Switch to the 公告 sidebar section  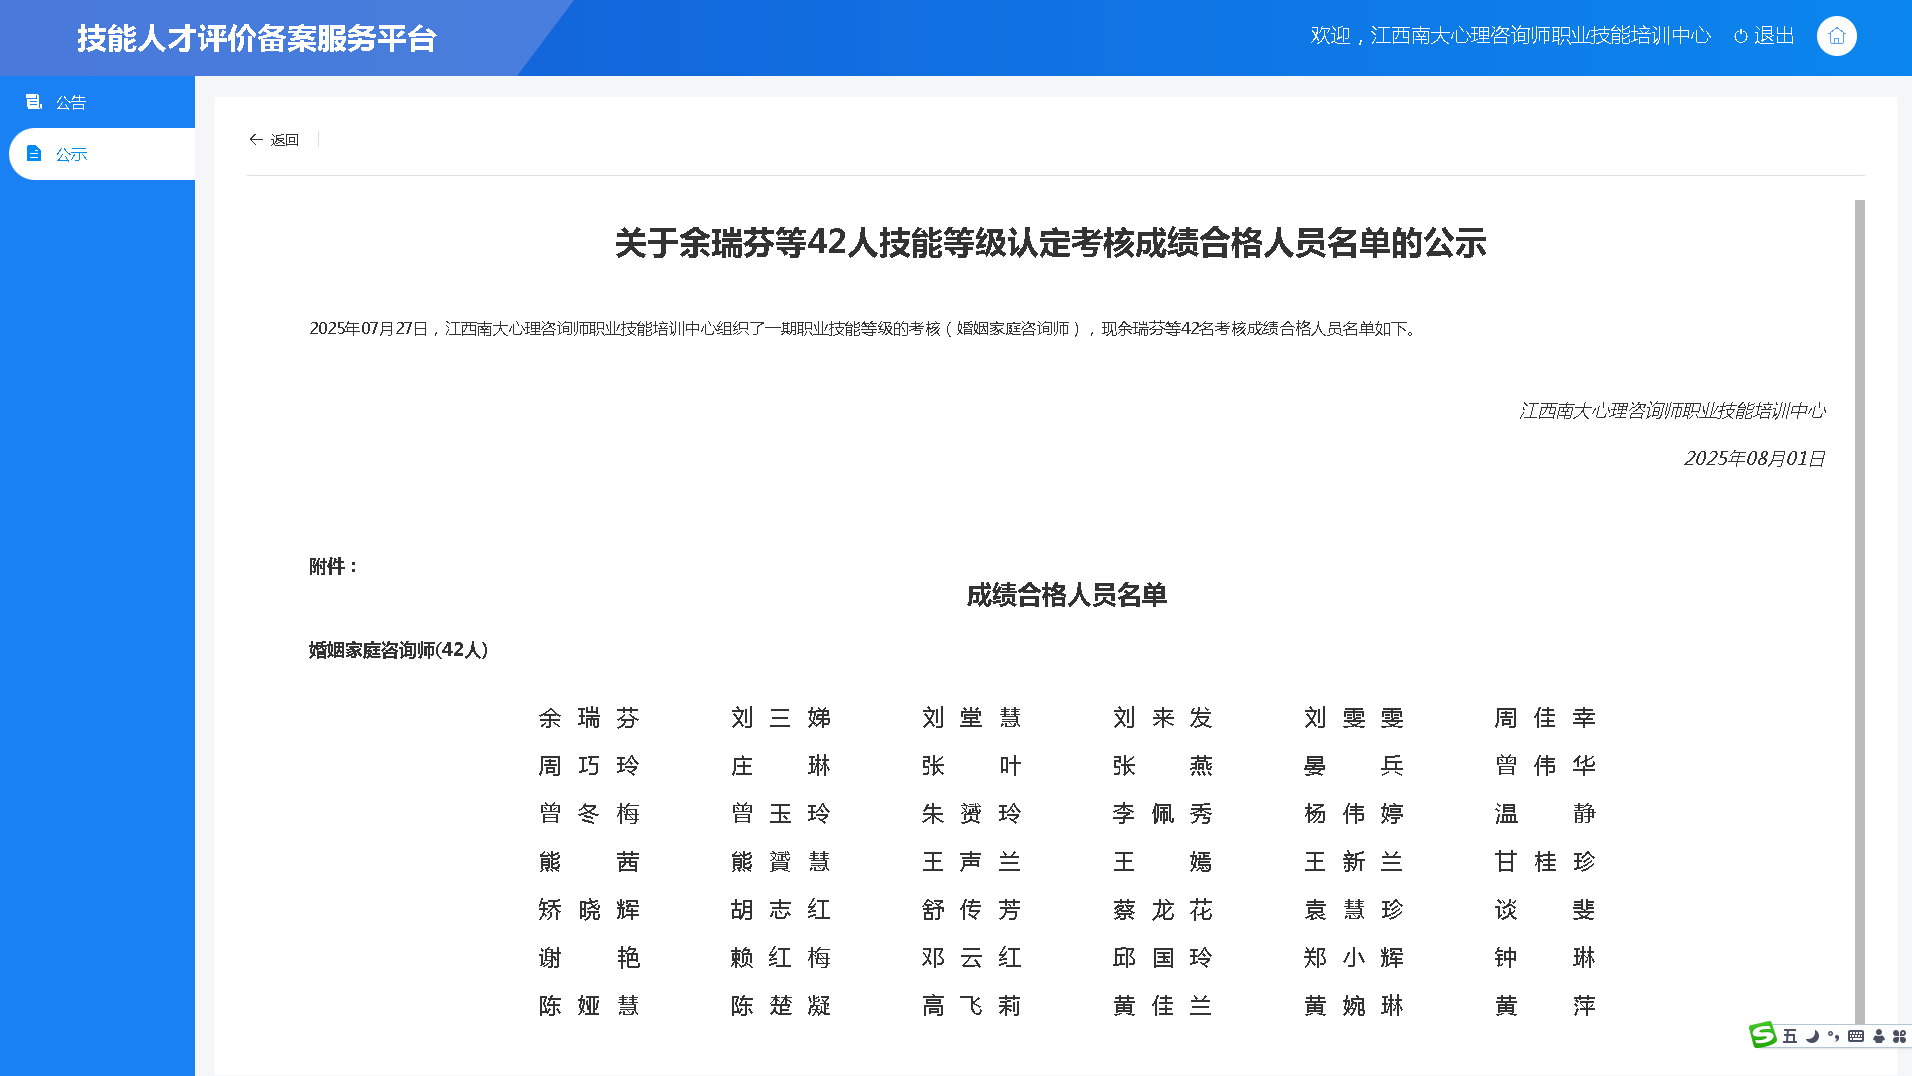[x=69, y=101]
